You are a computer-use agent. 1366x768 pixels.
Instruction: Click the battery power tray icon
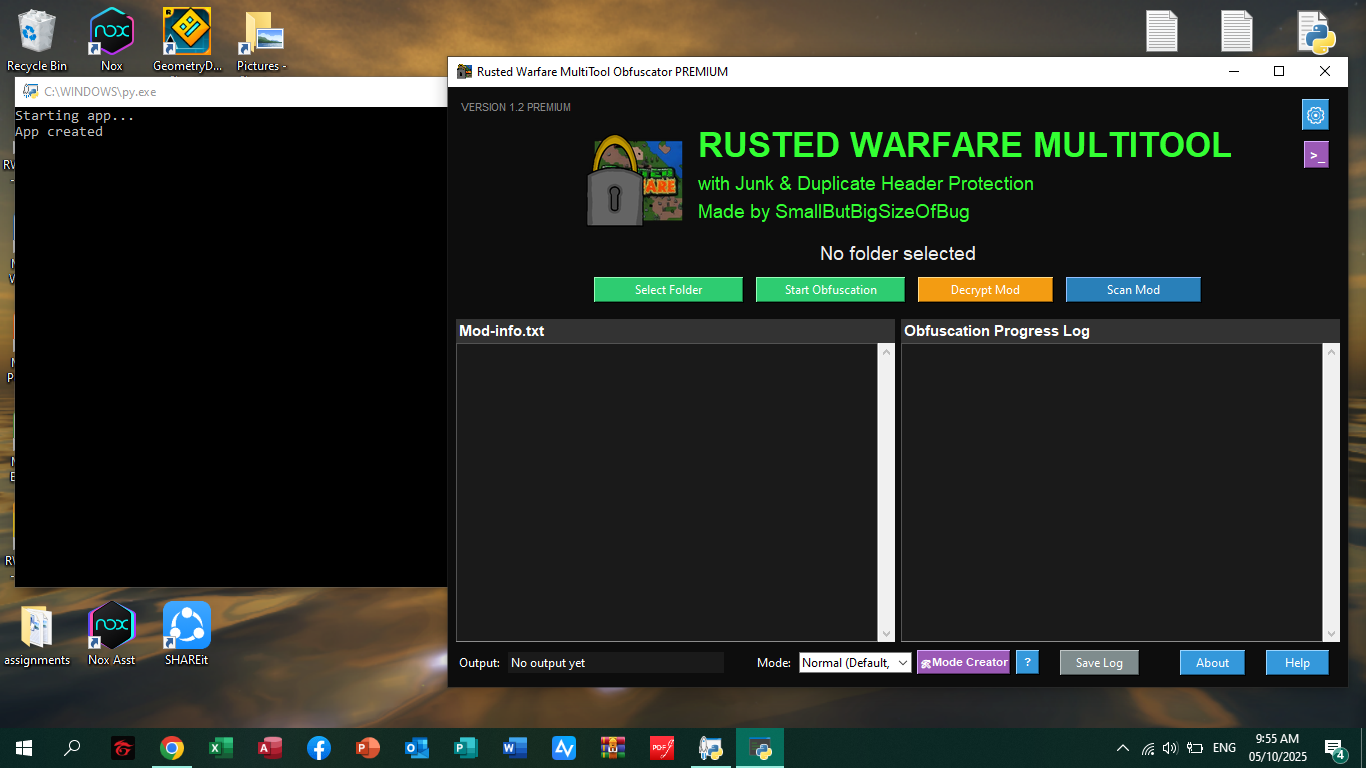tap(1196, 748)
